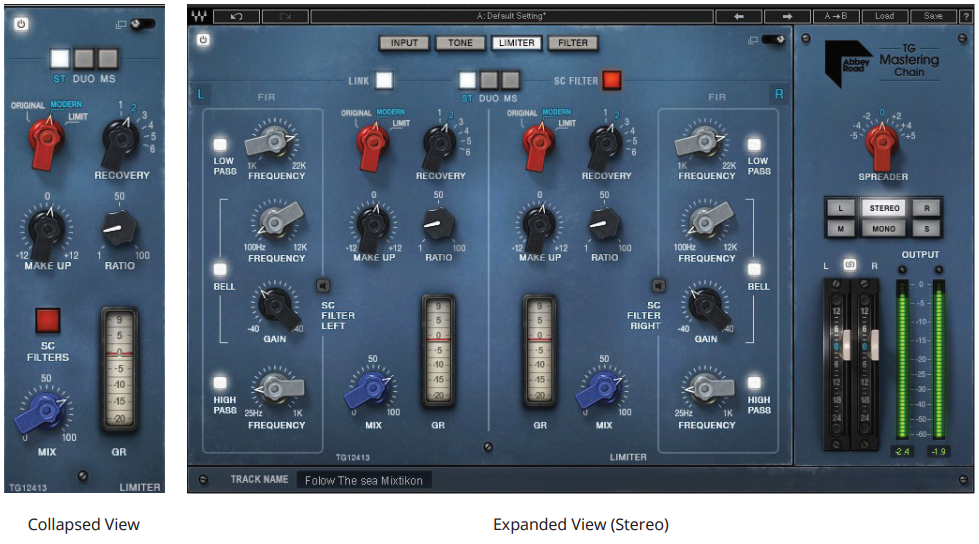Enable the left channel Bell filter
Image resolution: width=979 pixels, height=544 pixels.
pyautogui.click(x=220, y=270)
